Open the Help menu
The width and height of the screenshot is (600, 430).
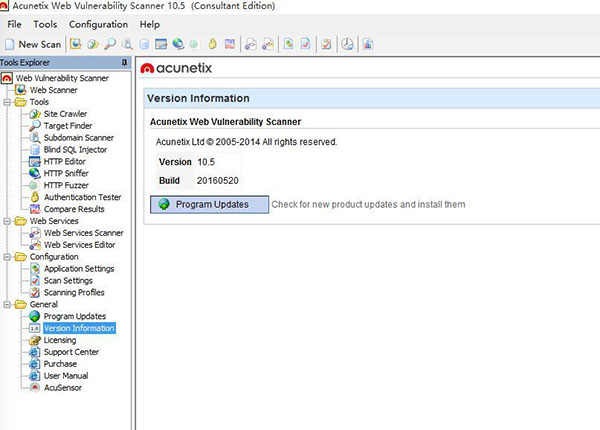point(150,24)
